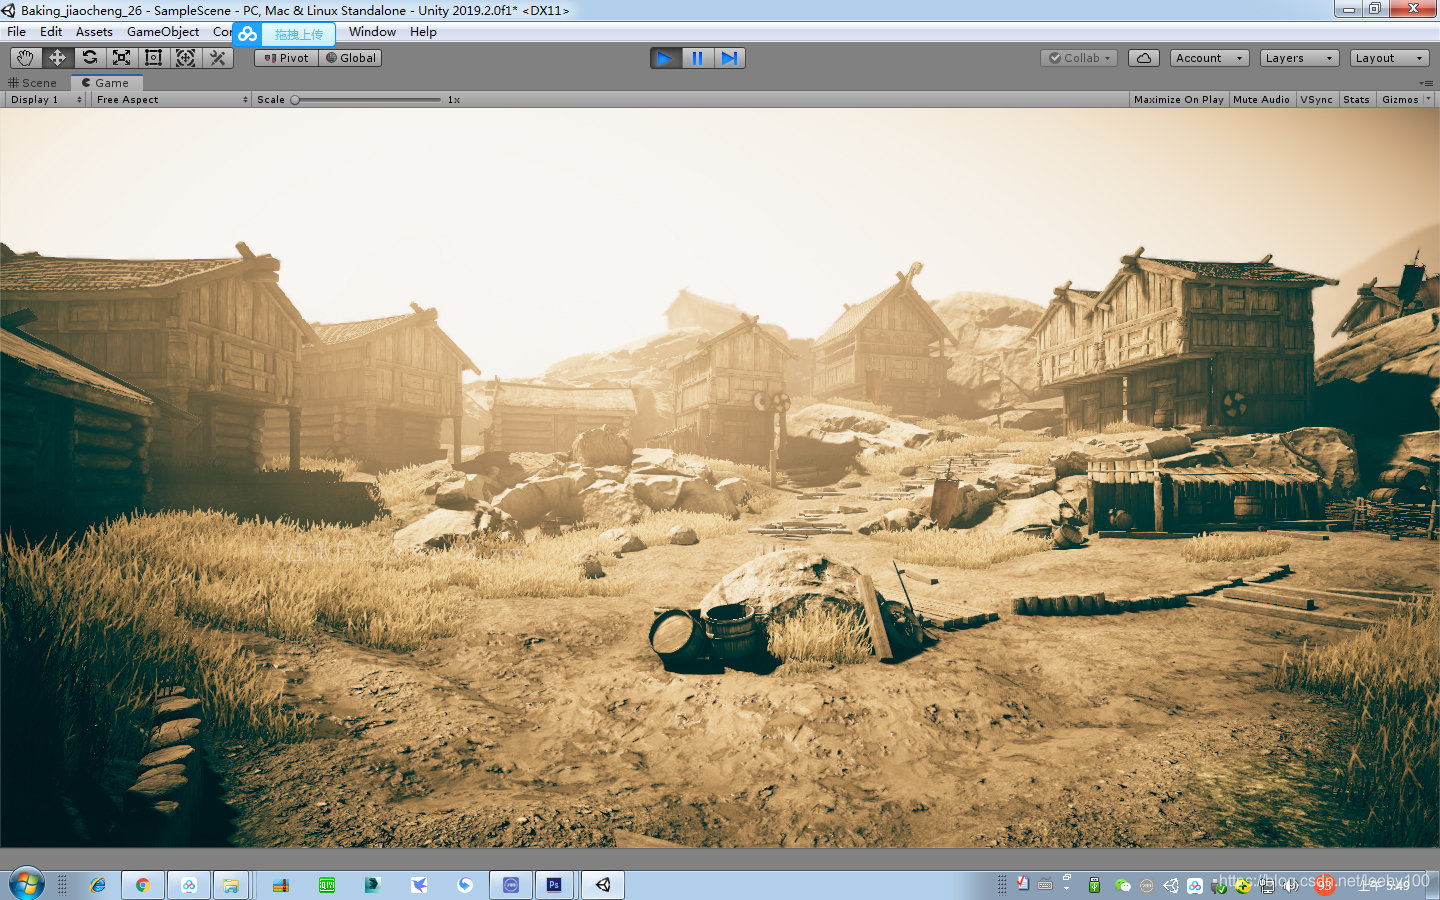The height and width of the screenshot is (900, 1440).
Task: Toggle the Pivot handle position
Action: coord(286,58)
